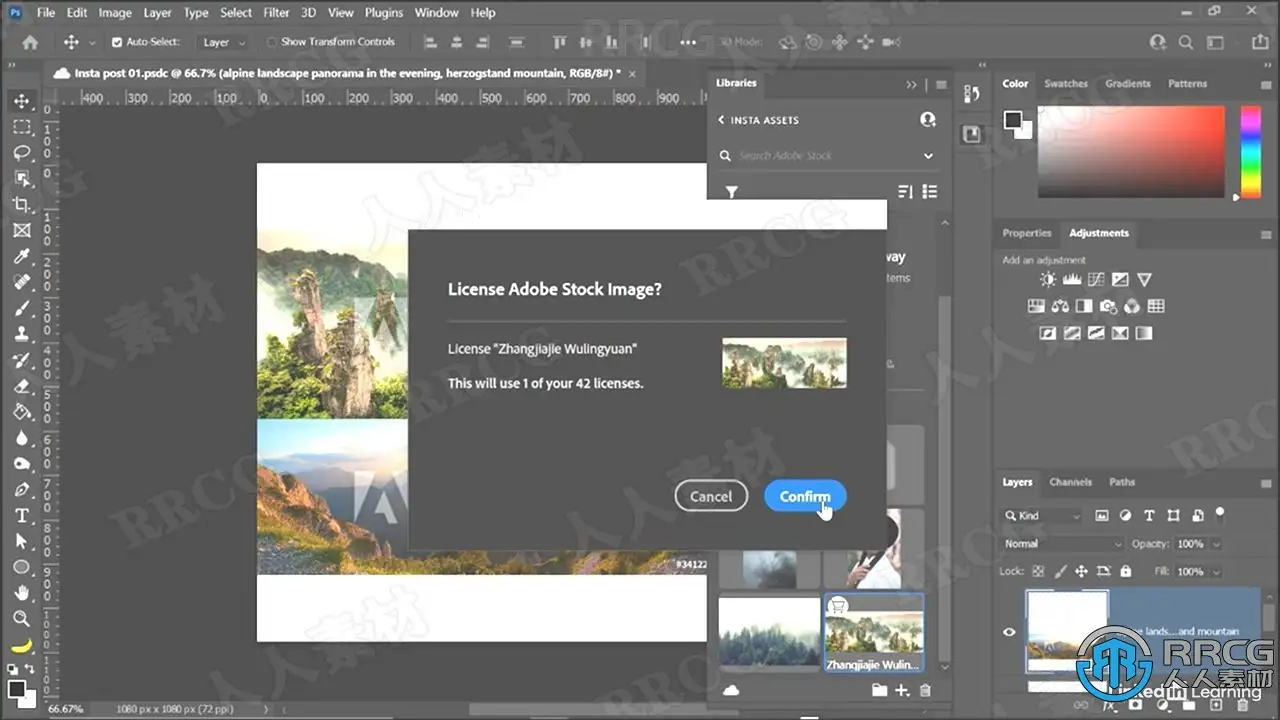
Task: Open the Normal blend mode dropdown
Action: 1063,543
